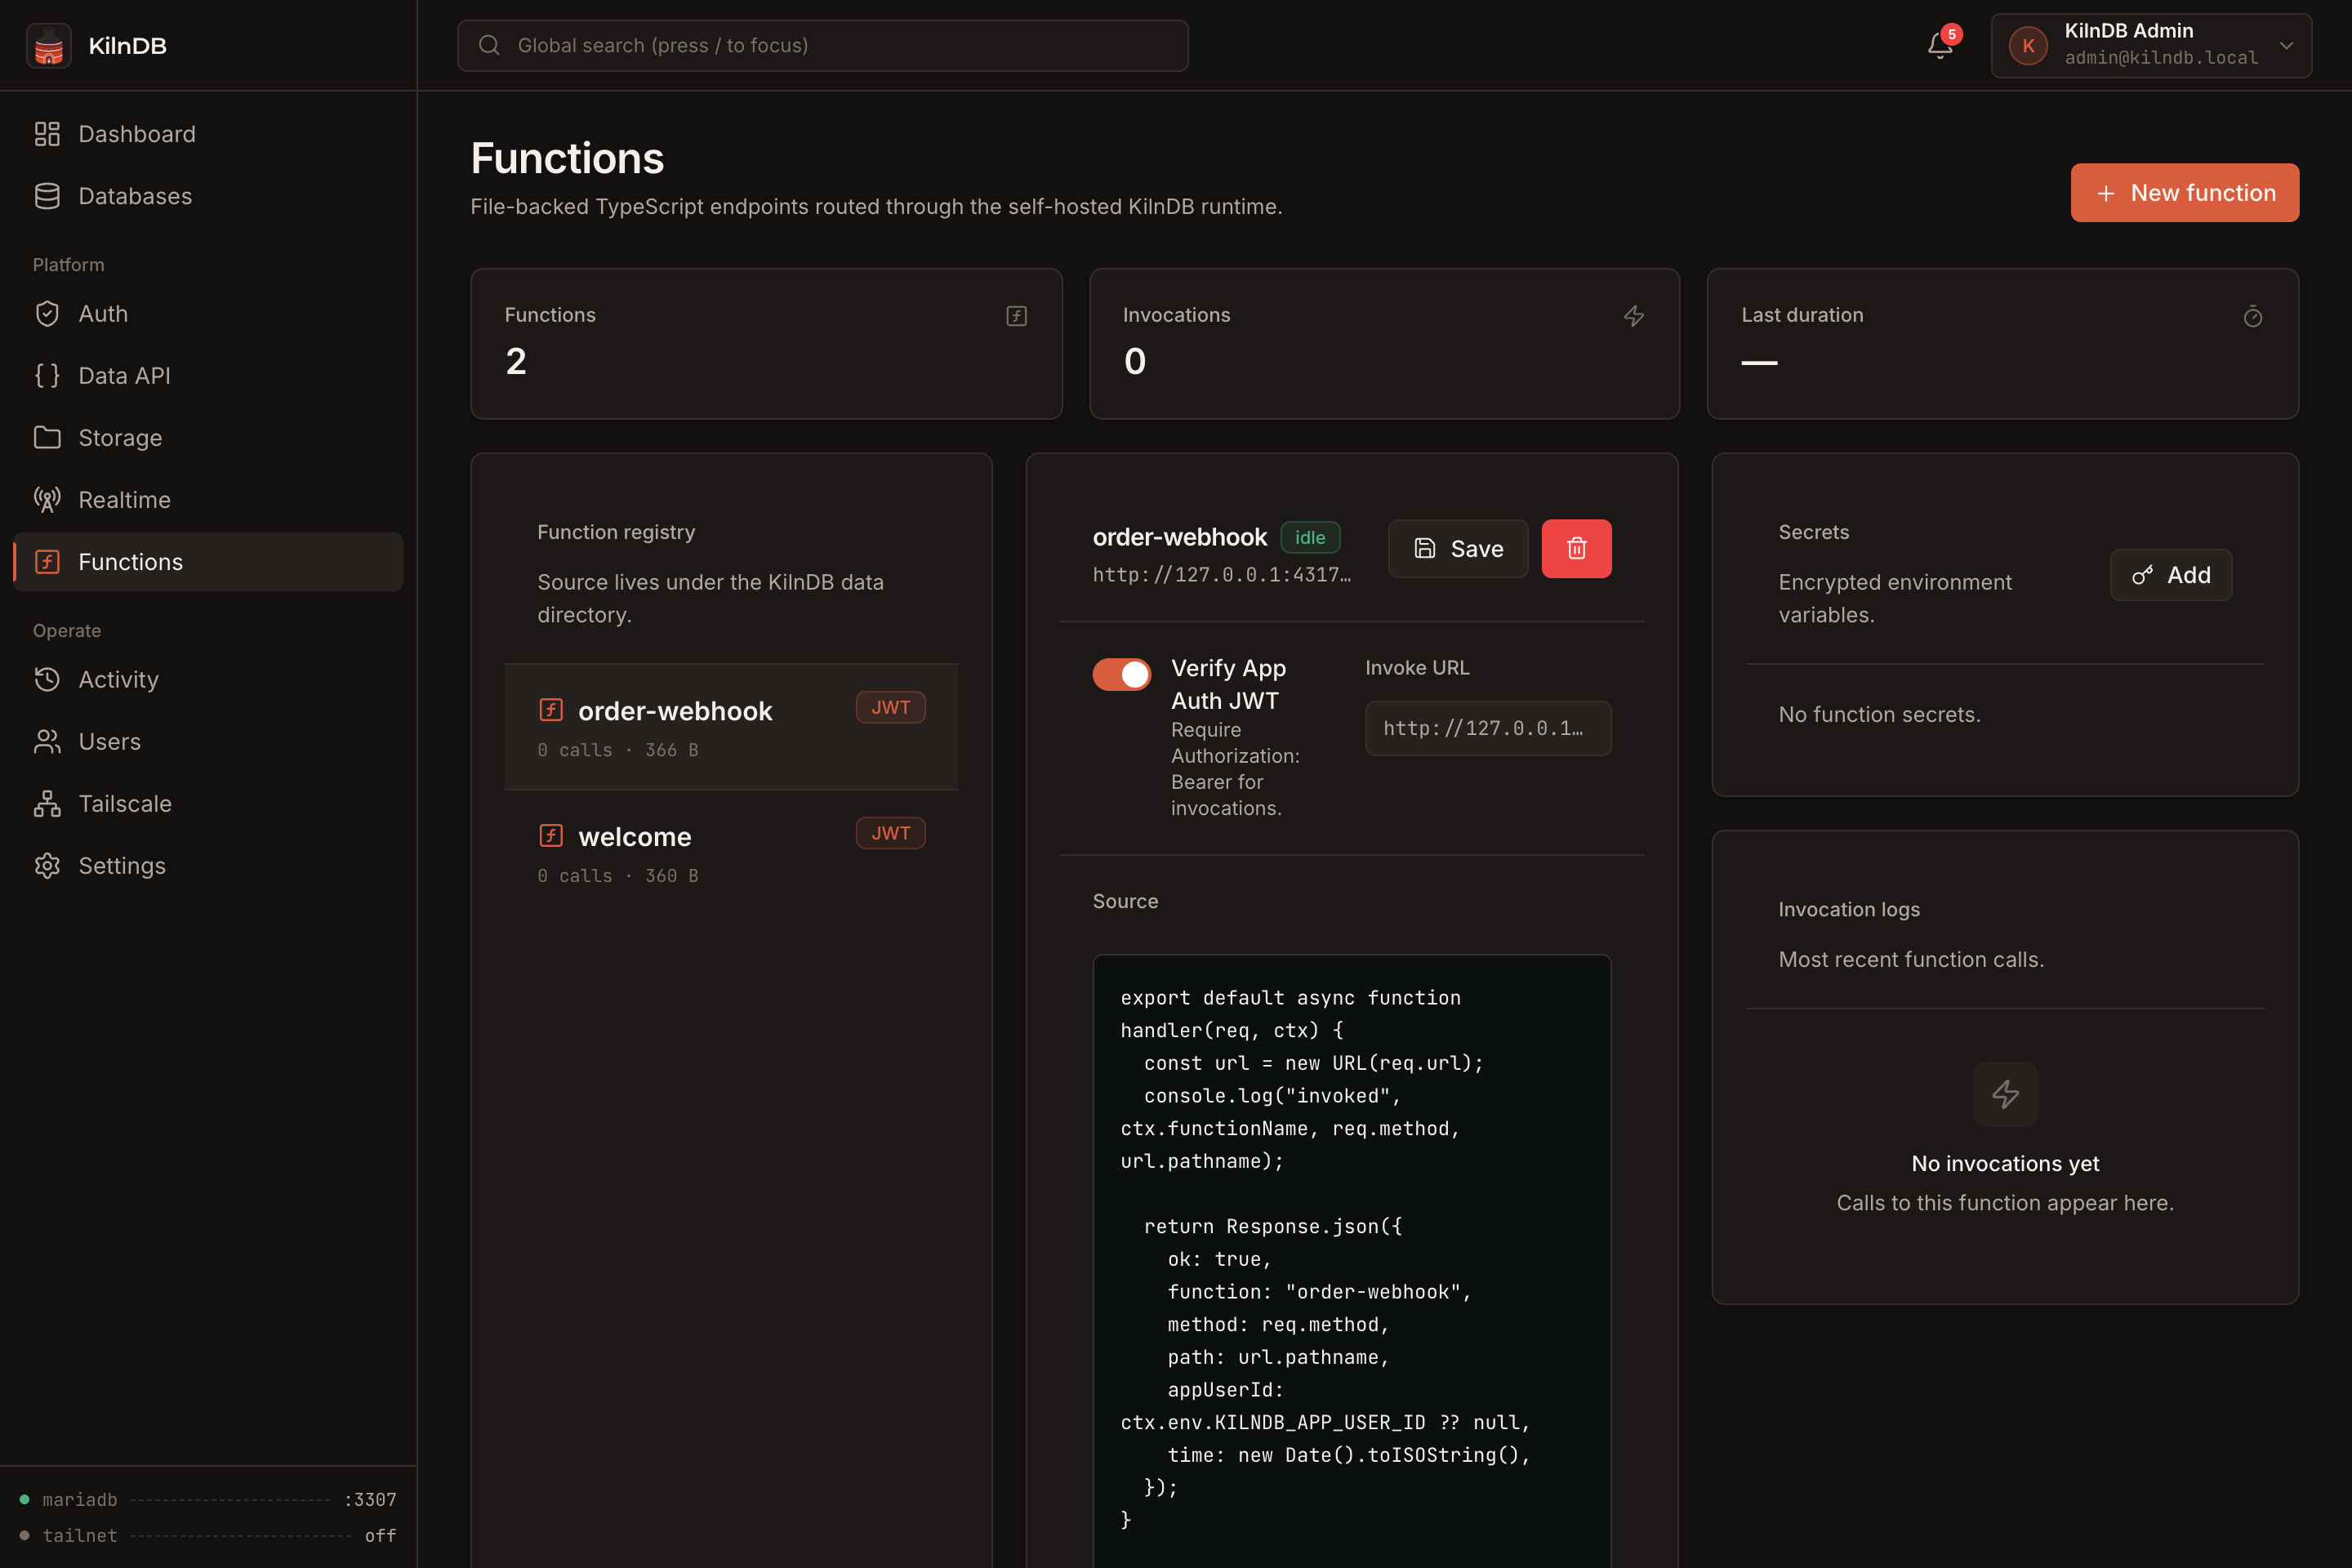The image size is (2352, 1568).
Task: Click the admin@kilndb.local email text
Action: click(x=2161, y=58)
